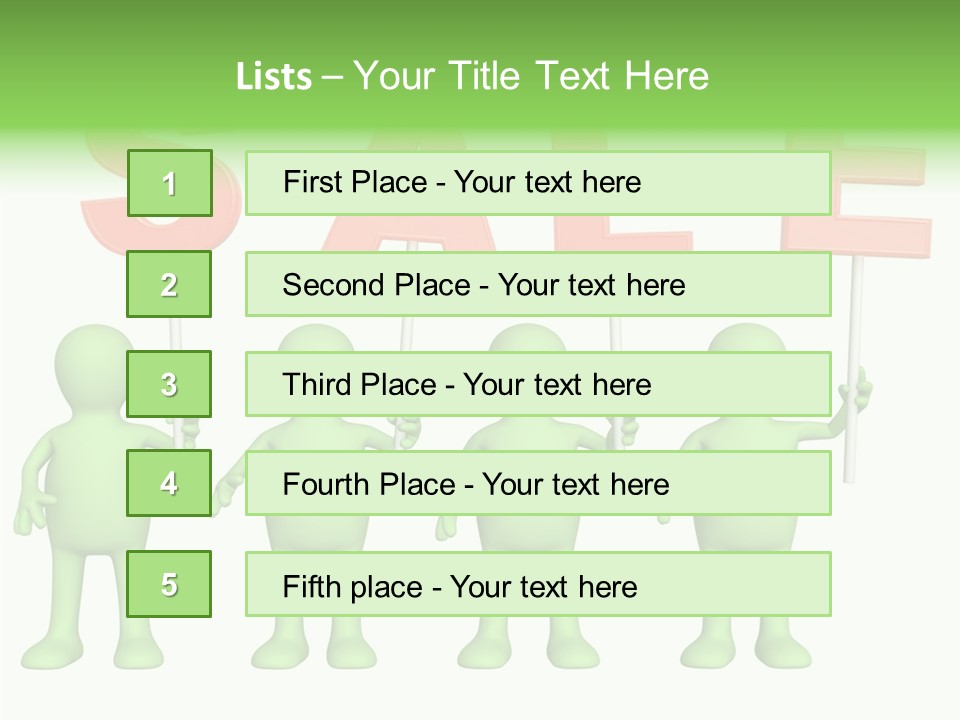This screenshot has height=720, width=960.
Task: Click the 'First Place' text box
Action: (538, 183)
